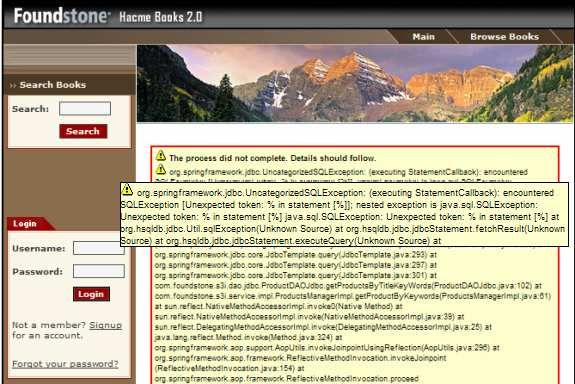Open the Browse Books tab
This screenshot has width=575, height=384.
(x=505, y=37)
